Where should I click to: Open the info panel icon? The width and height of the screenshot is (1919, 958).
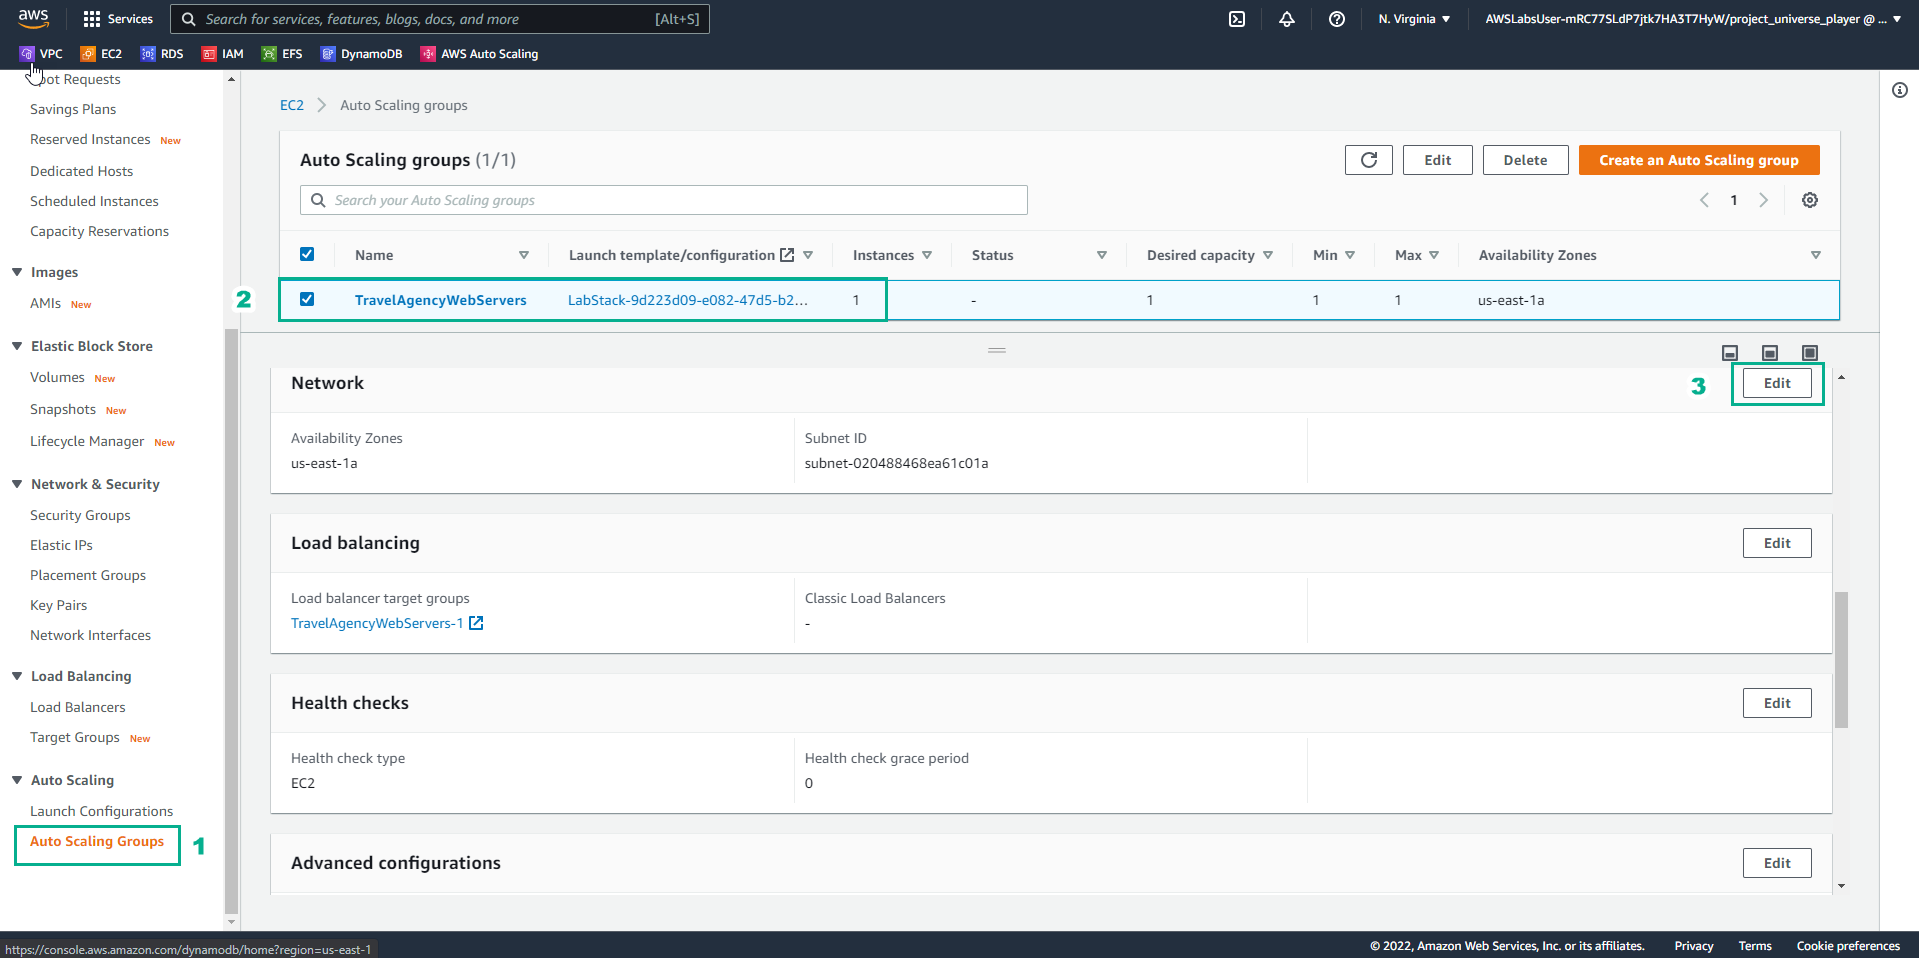click(x=1900, y=90)
